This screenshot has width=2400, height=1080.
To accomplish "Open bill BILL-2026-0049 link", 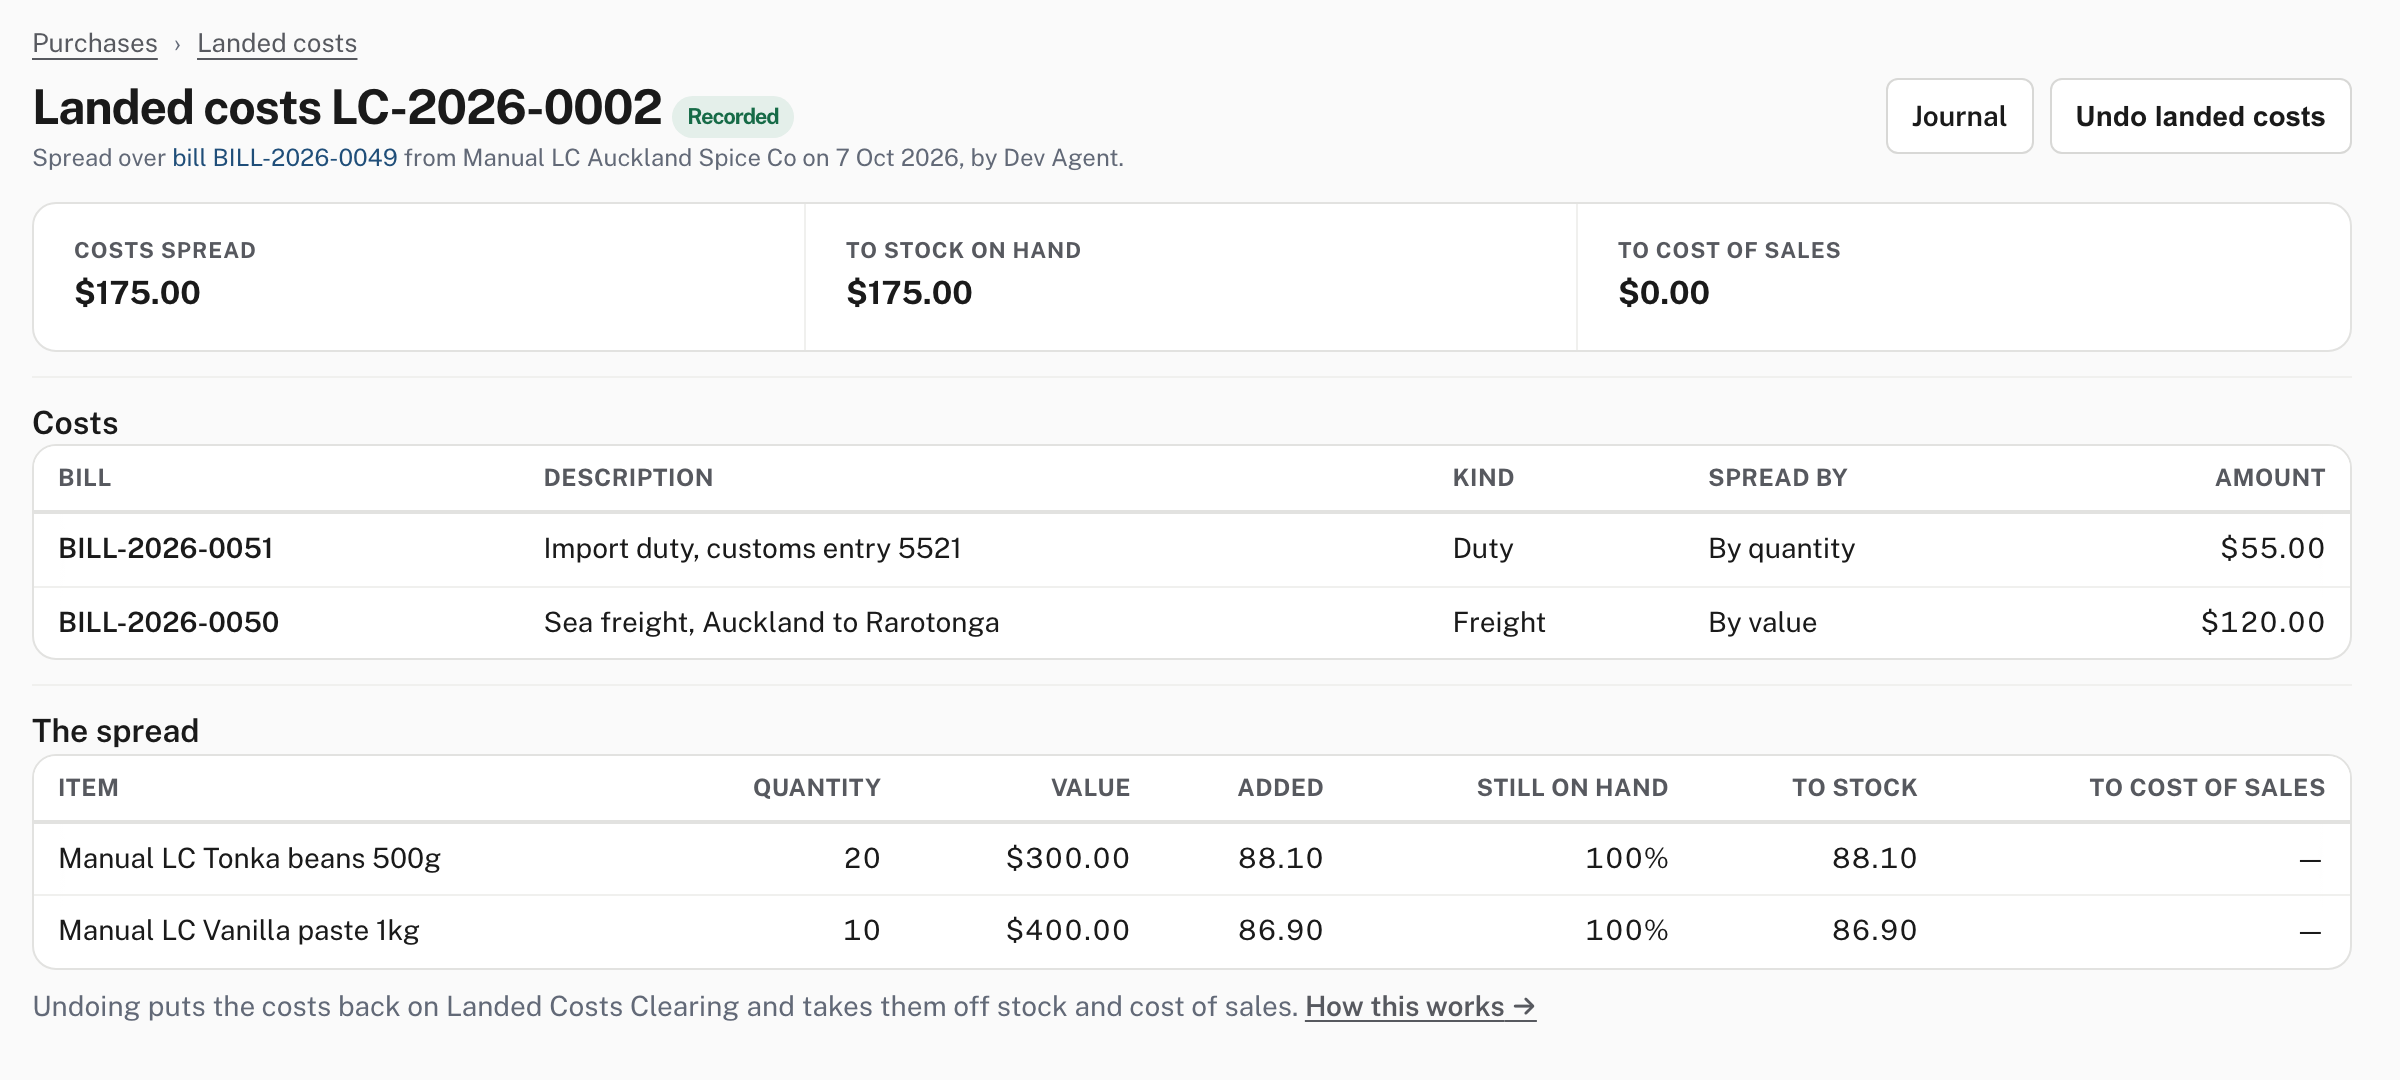I will [285, 158].
